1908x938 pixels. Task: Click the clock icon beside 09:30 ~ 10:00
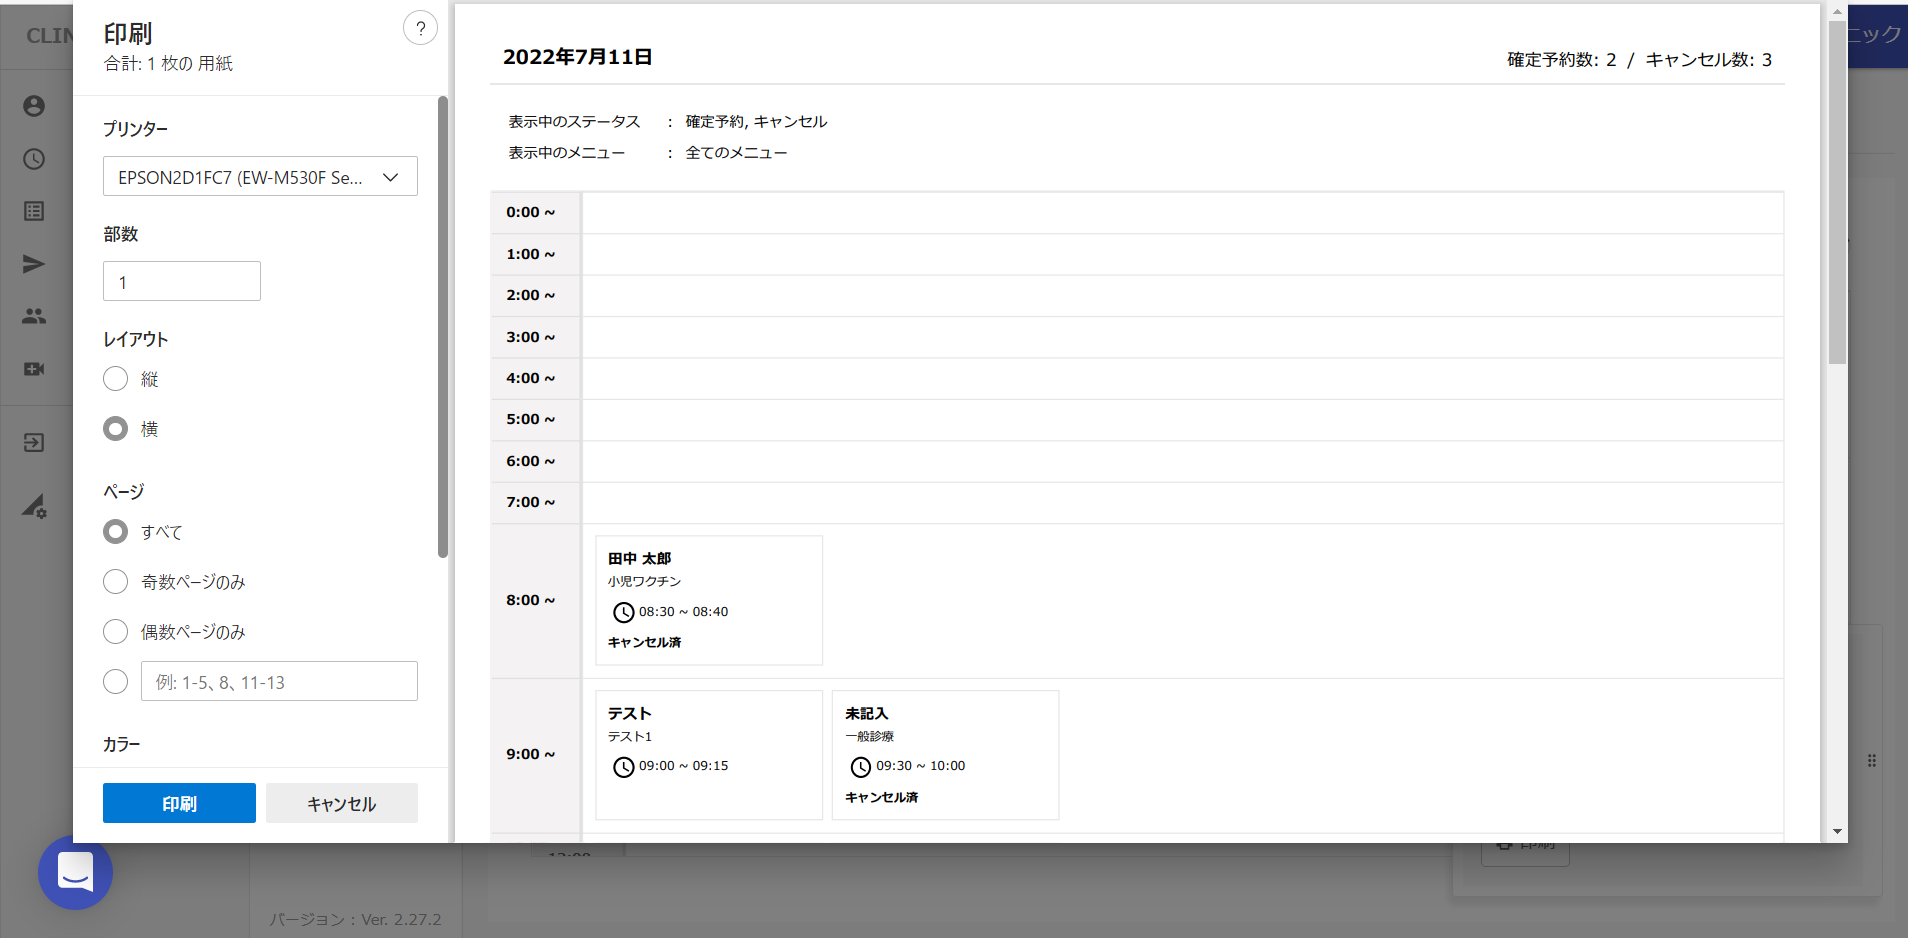click(x=861, y=767)
